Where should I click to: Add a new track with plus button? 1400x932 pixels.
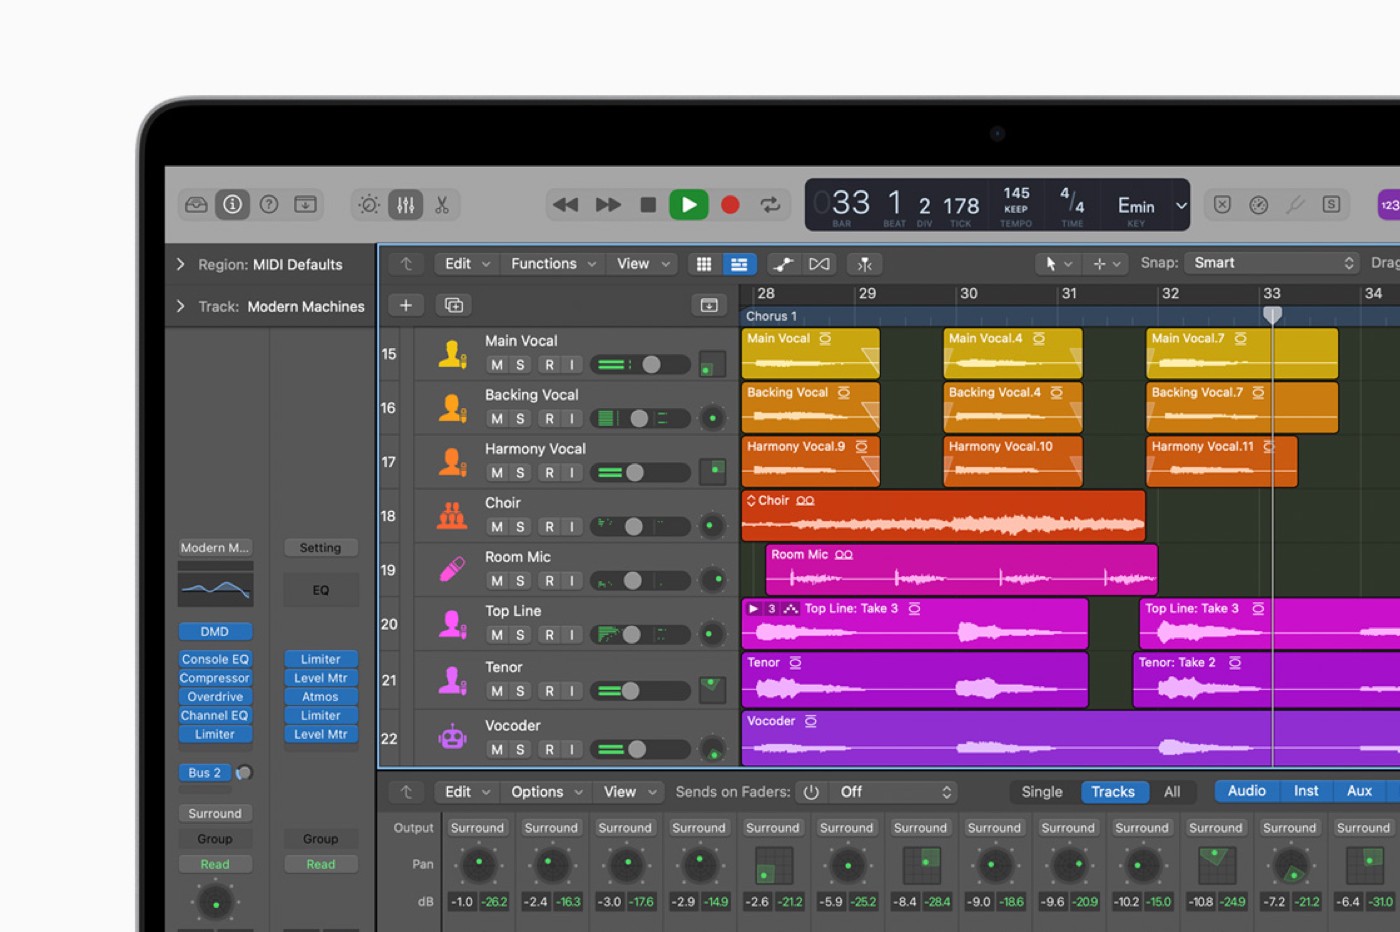[406, 305]
